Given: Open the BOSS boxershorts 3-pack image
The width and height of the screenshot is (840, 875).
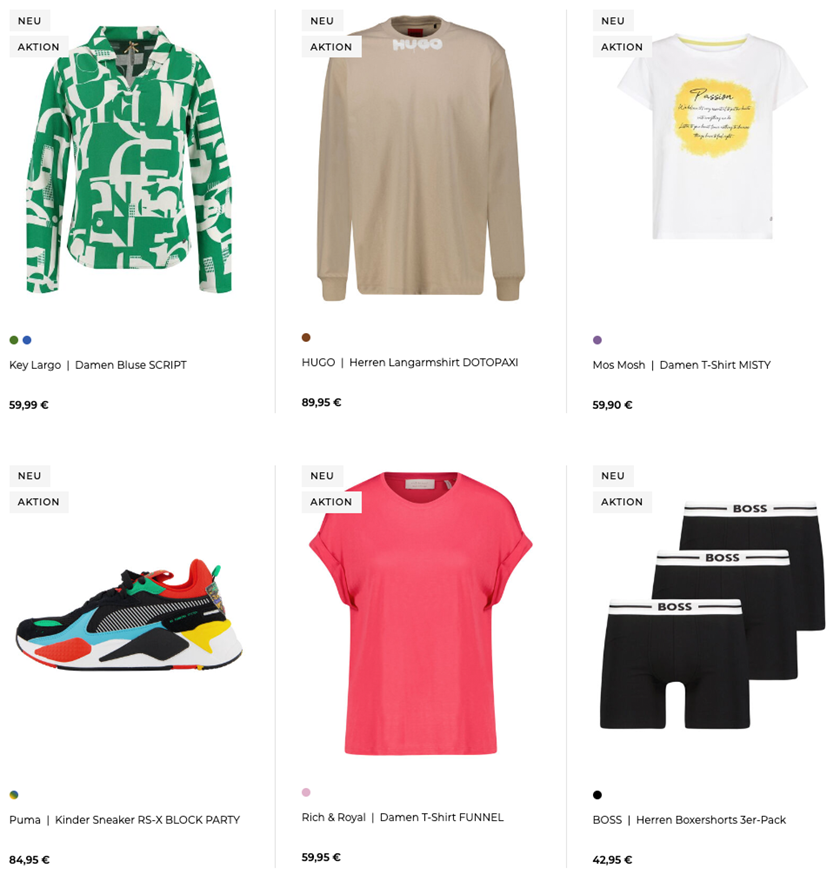Looking at the screenshot, I should tap(712, 615).
